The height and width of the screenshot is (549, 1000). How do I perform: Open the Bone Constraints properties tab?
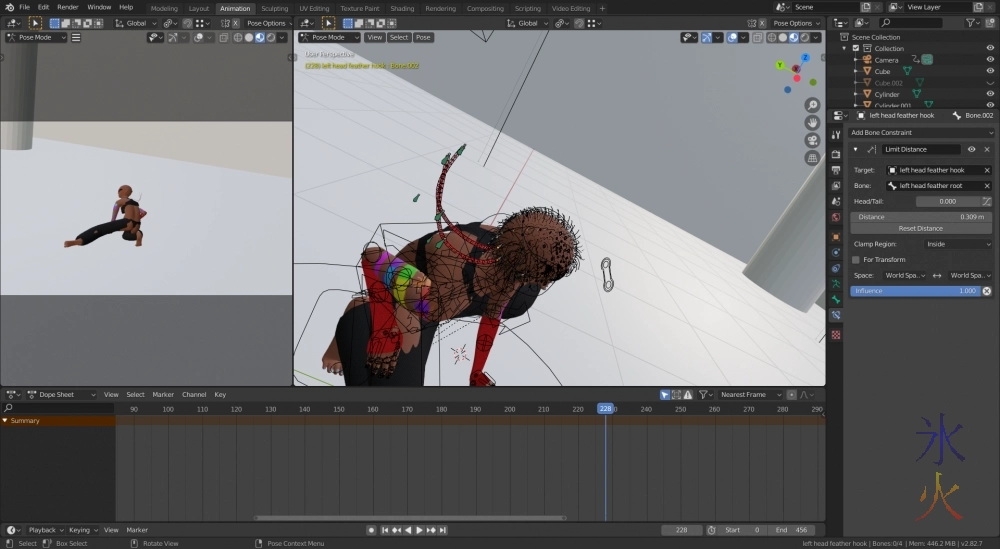point(836,315)
